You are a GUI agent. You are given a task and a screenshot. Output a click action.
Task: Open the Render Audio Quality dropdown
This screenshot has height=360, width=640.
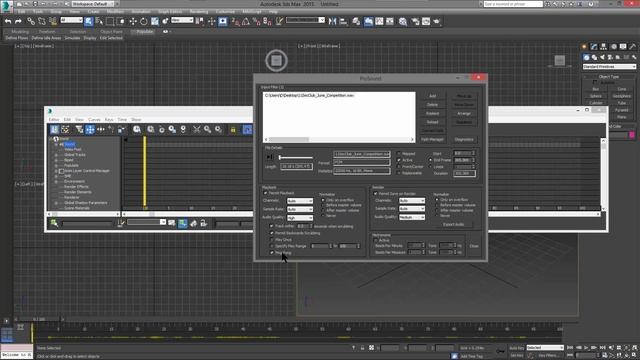click(x=411, y=217)
